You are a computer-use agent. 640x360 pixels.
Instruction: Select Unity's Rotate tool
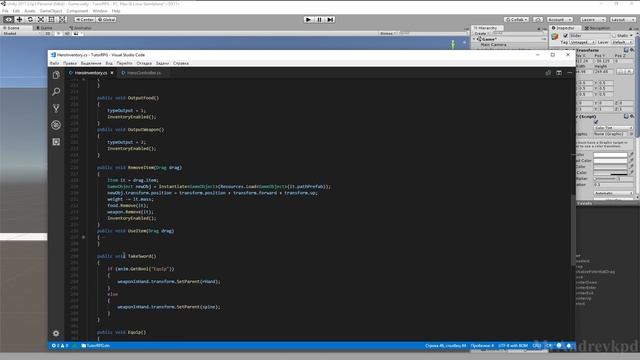(x=30, y=20)
